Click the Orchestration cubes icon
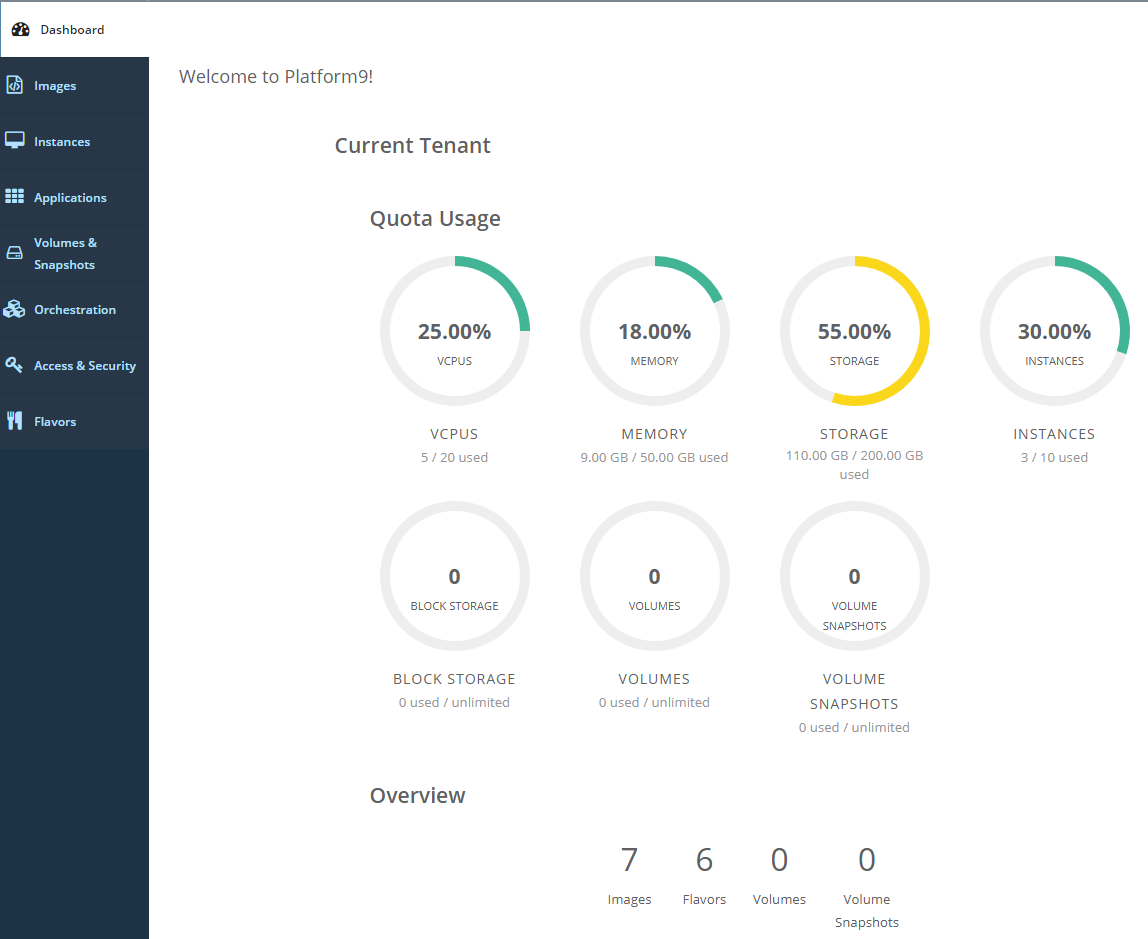 pyautogui.click(x=14, y=309)
